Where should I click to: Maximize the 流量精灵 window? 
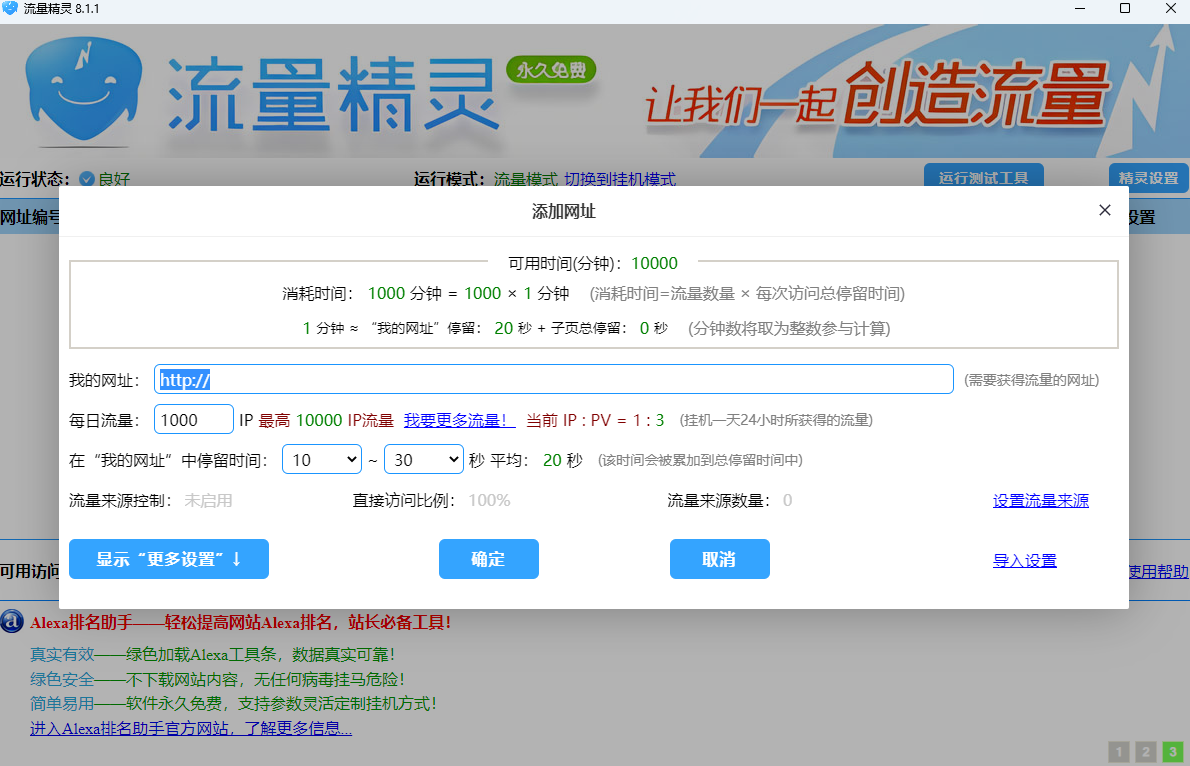coord(1125,8)
